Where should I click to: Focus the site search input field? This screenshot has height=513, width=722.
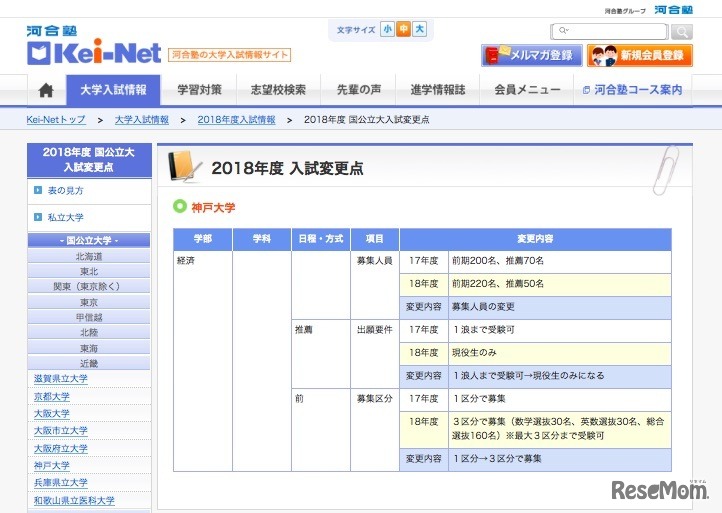[x=609, y=31]
